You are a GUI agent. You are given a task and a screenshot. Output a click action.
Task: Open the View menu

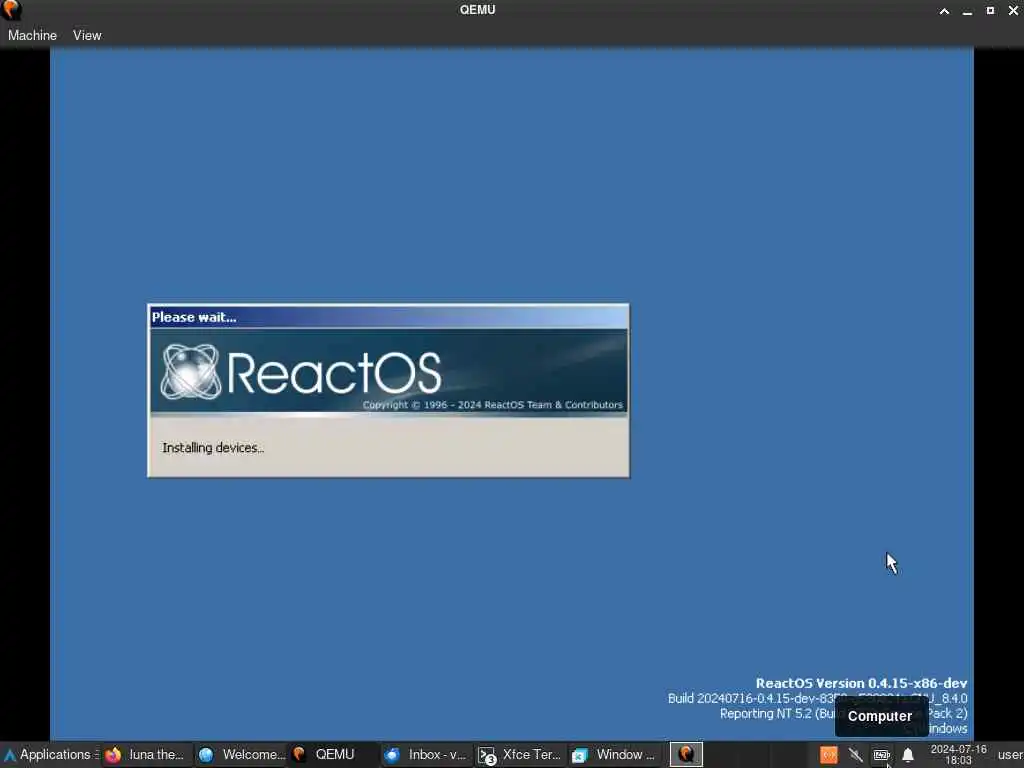[x=87, y=35]
